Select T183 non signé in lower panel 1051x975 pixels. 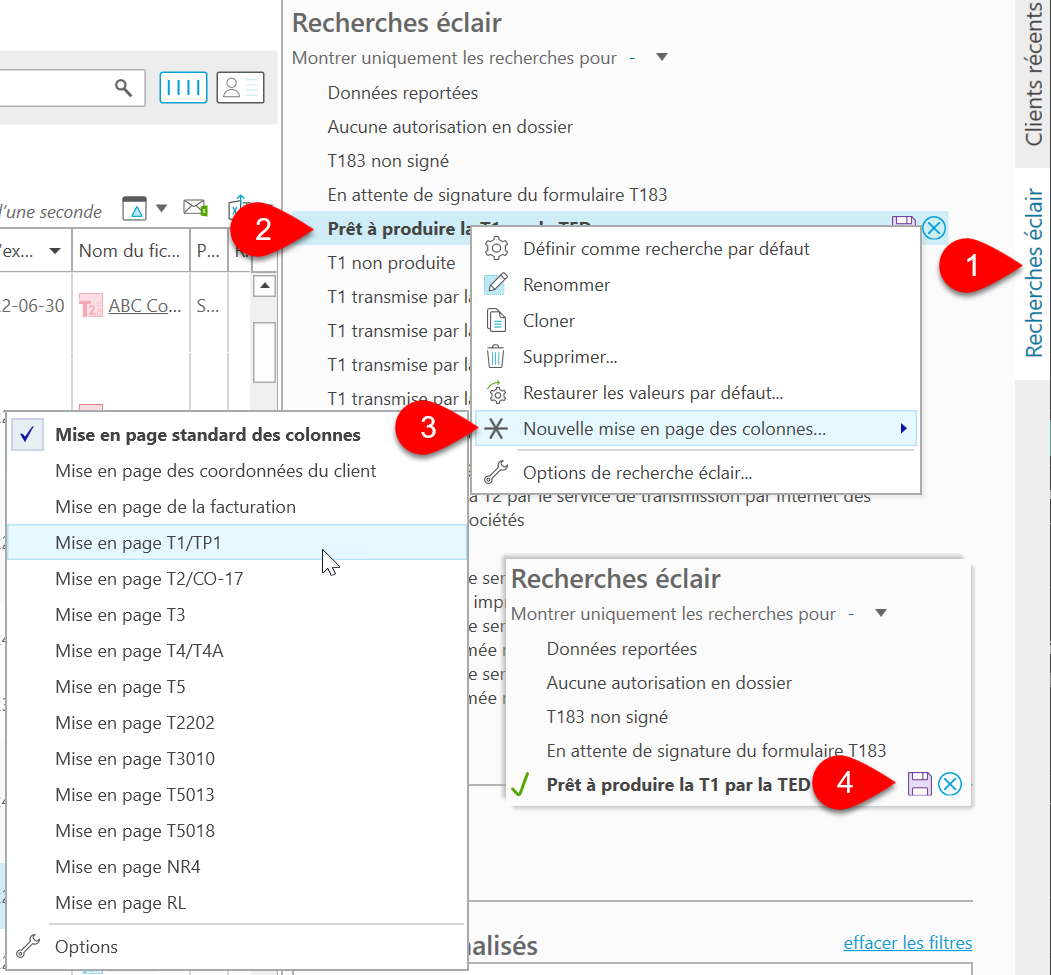coord(607,717)
